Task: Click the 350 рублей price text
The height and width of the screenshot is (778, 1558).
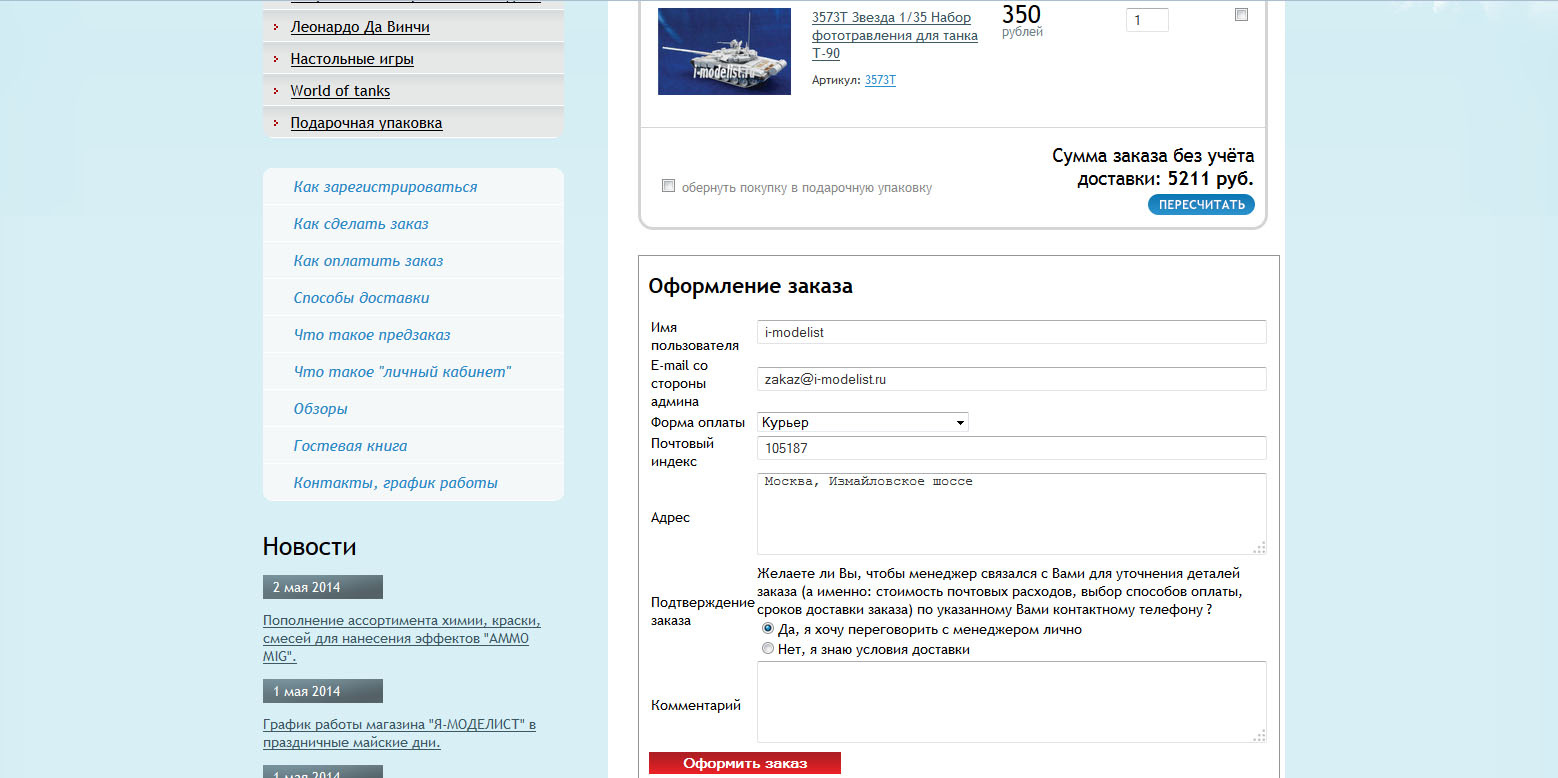Action: coord(1022,20)
